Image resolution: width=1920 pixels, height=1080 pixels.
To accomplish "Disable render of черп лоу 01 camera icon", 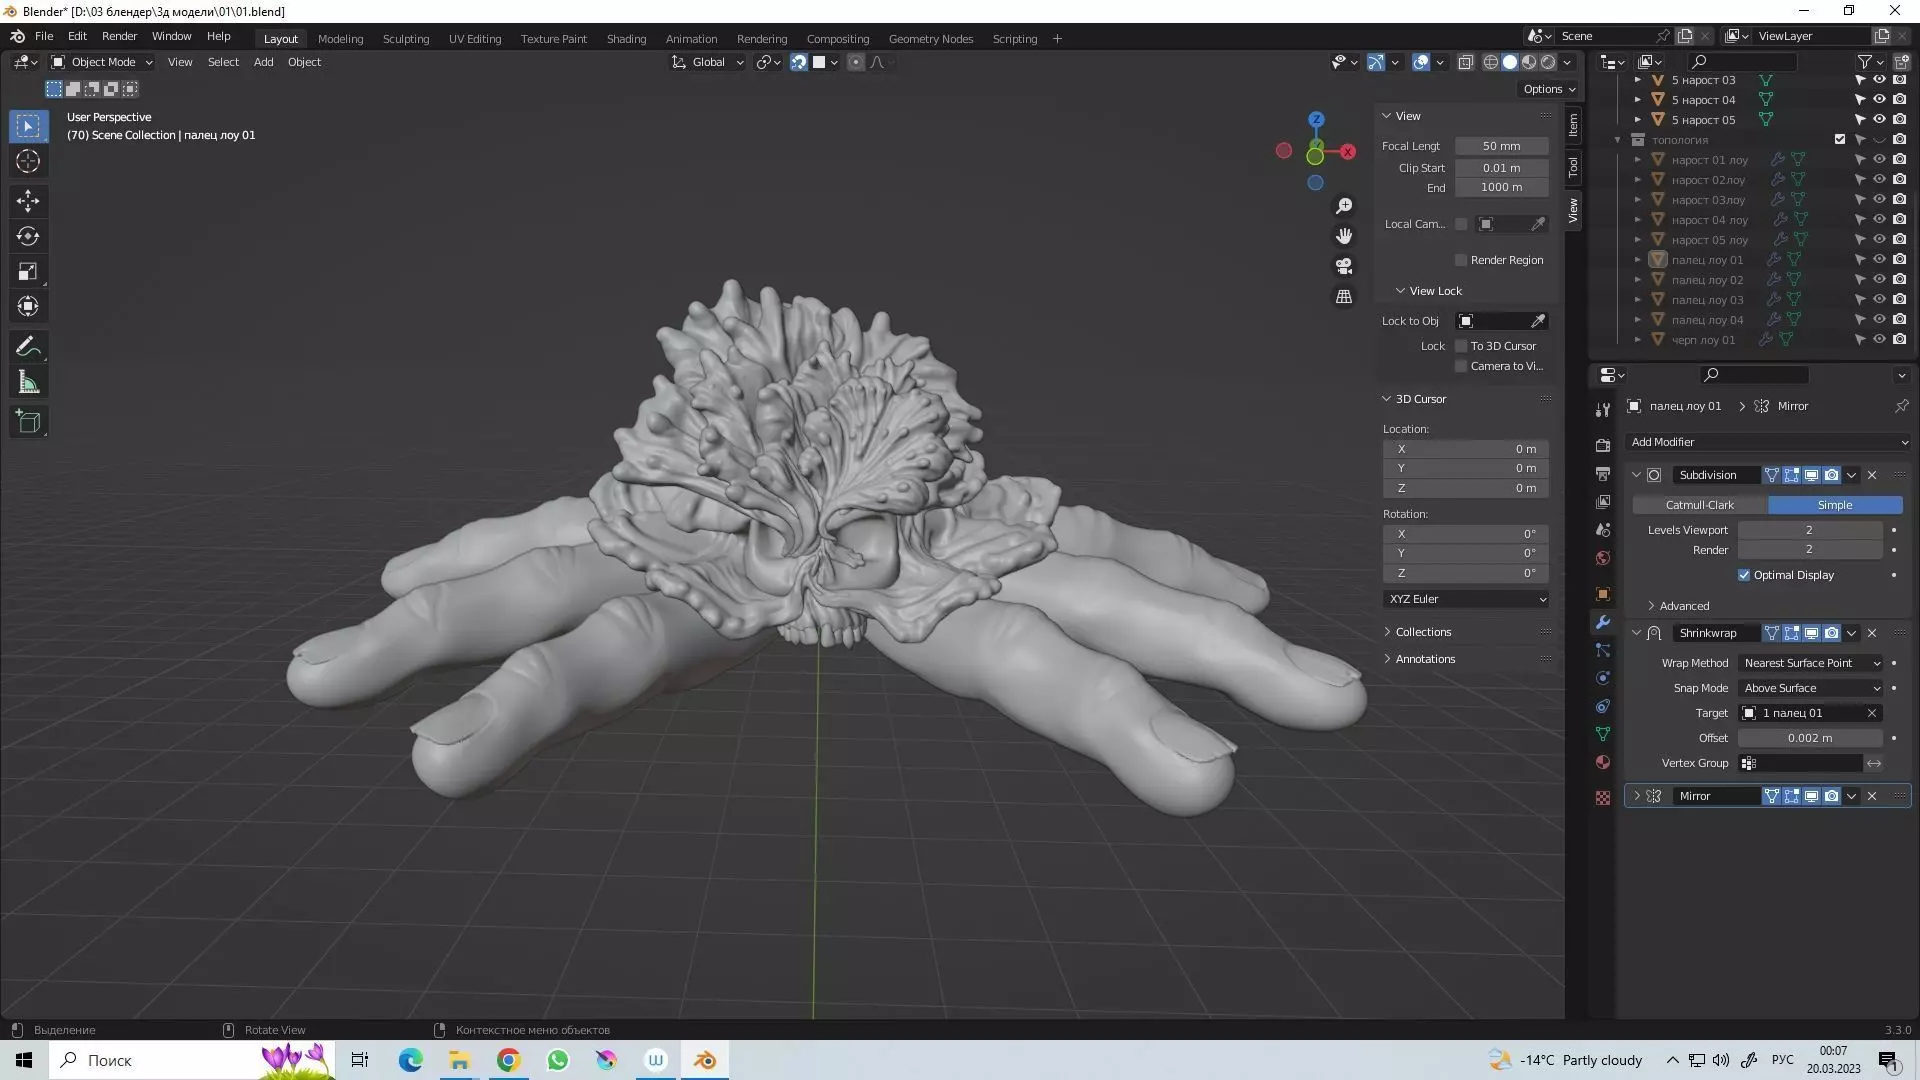I will (1899, 340).
